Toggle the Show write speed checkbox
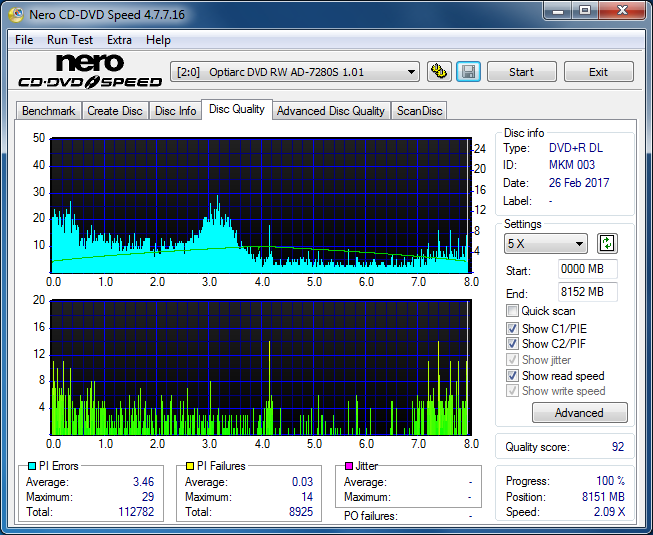 pyautogui.click(x=512, y=391)
